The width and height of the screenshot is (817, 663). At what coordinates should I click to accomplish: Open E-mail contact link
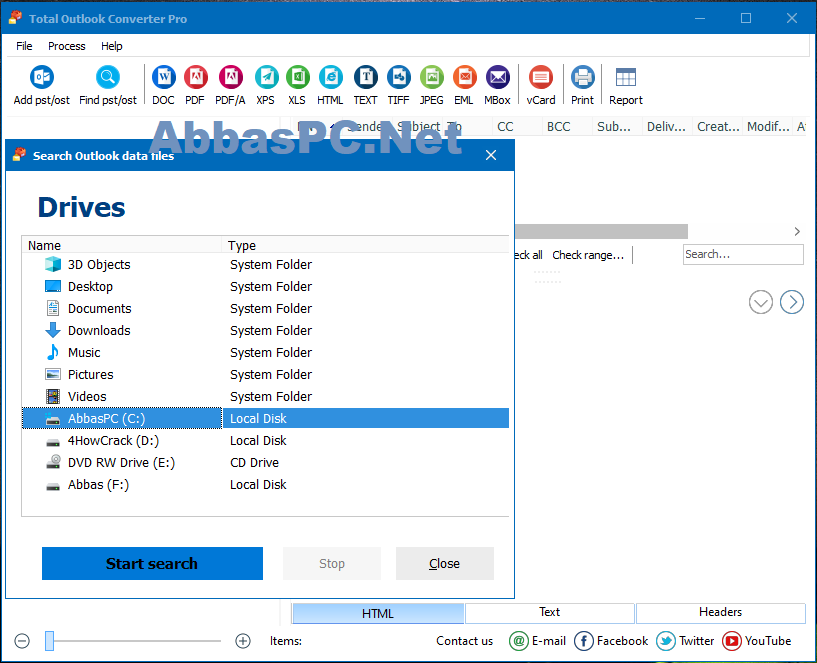(538, 641)
